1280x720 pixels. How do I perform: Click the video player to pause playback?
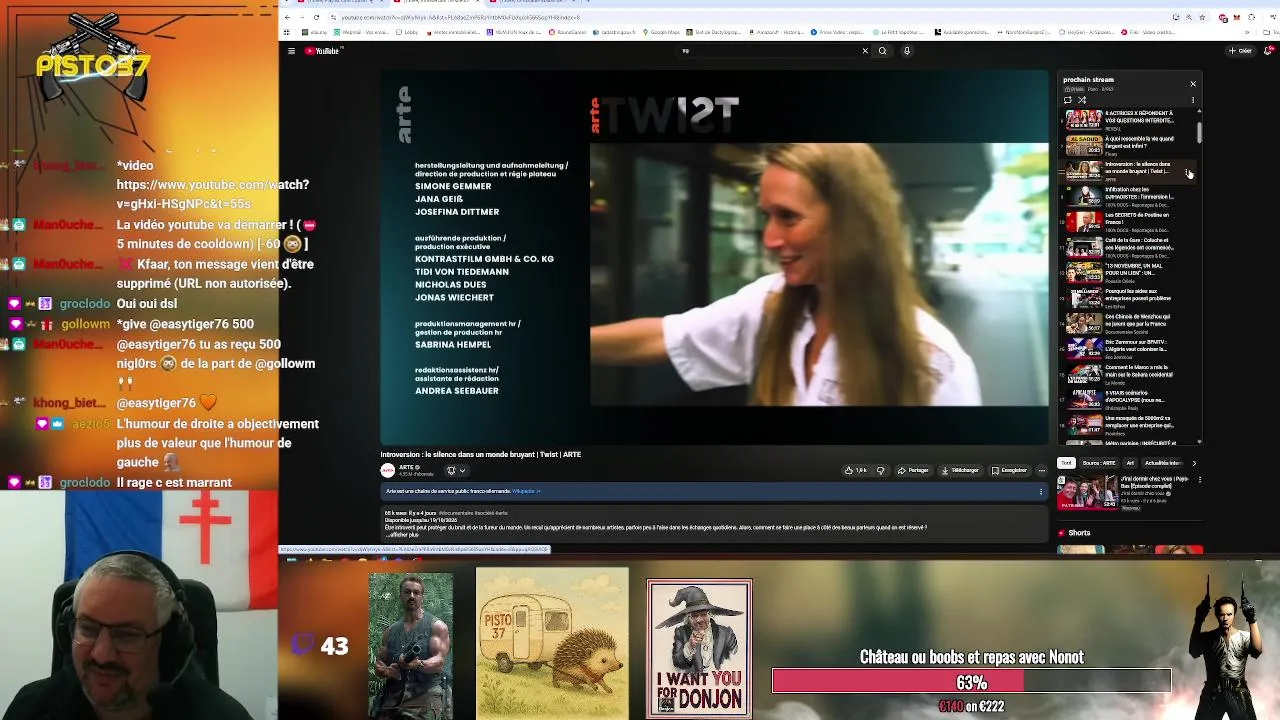click(x=715, y=257)
